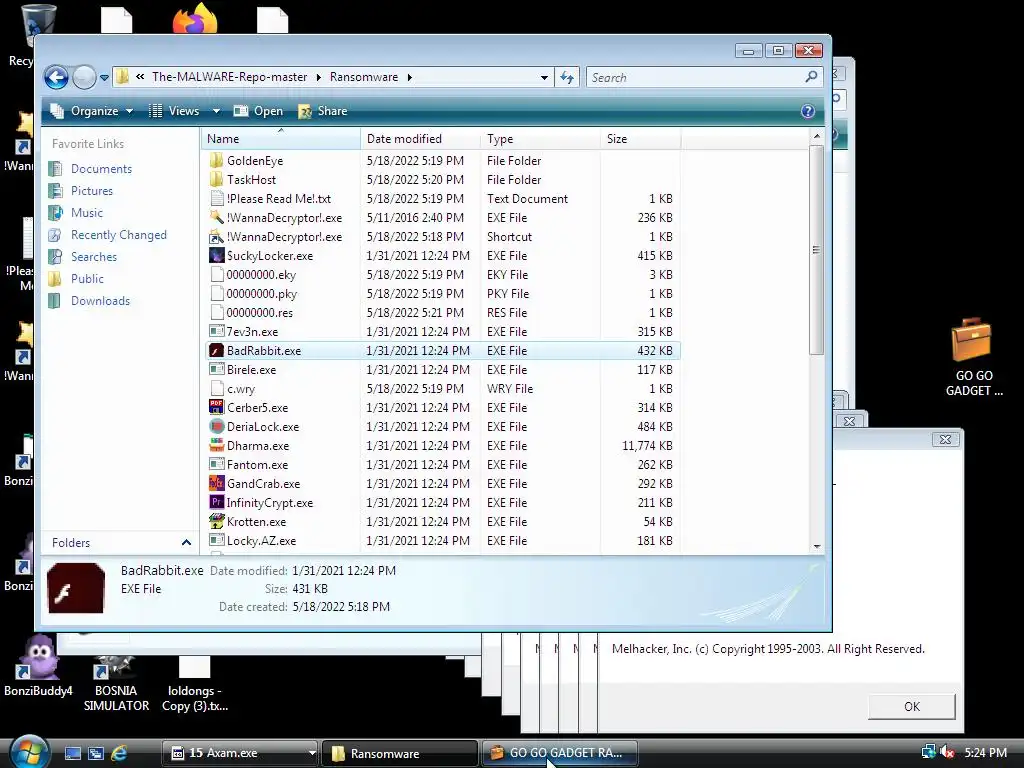Open the BOSNIA SIMULATOR desktop shortcut
Image resolution: width=1024 pixels, height=768 pixels.
point(116,682)
